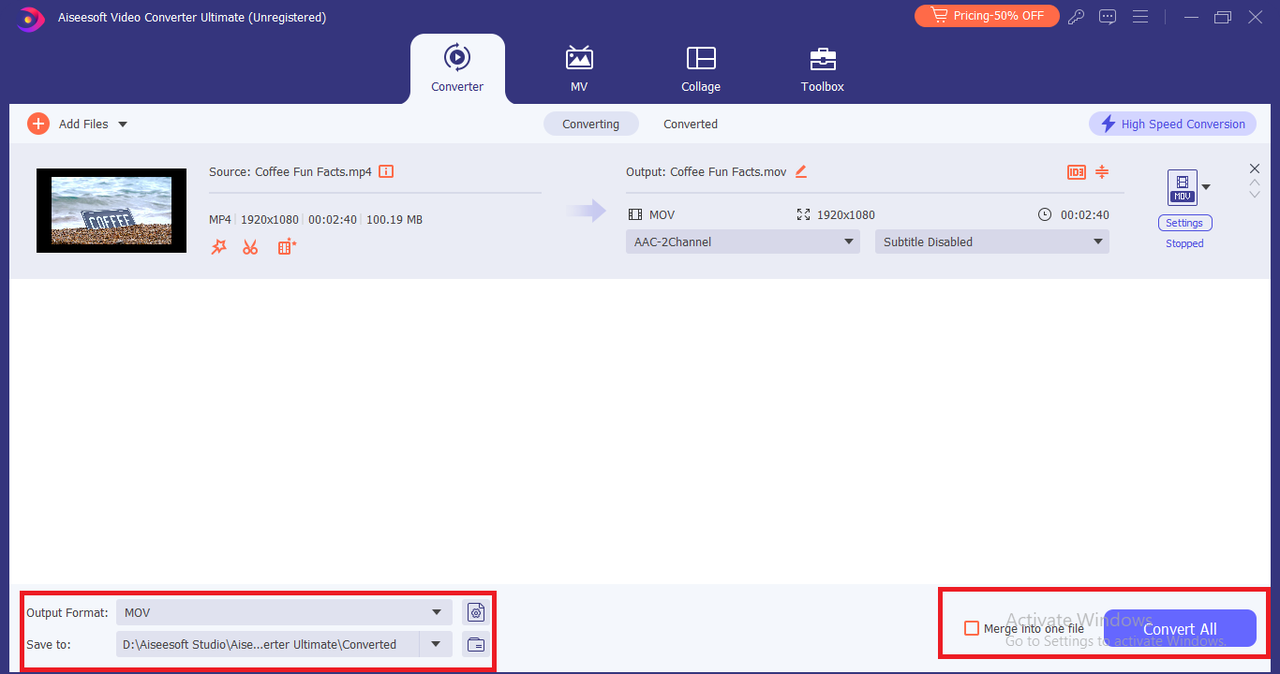Screen dimensions: 1280x674
Task: Show the Converting list
Action: [590, 124]
